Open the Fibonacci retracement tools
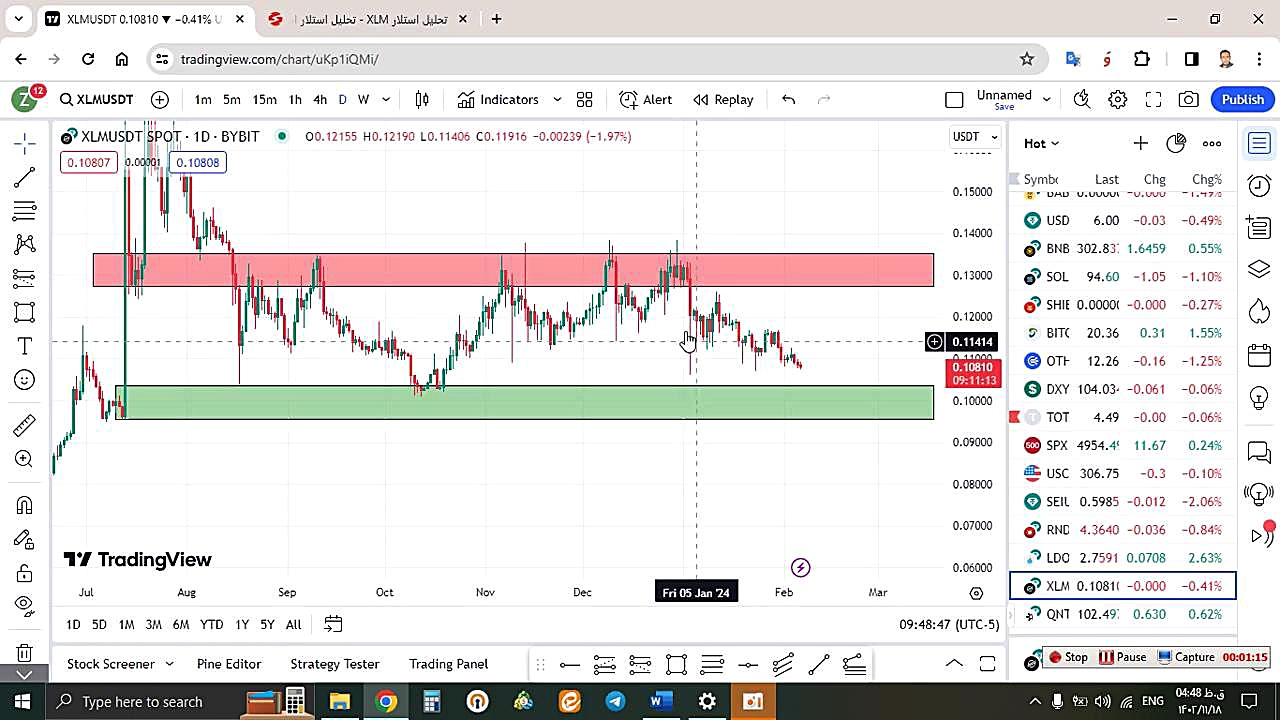 click(x=25, y=211)
